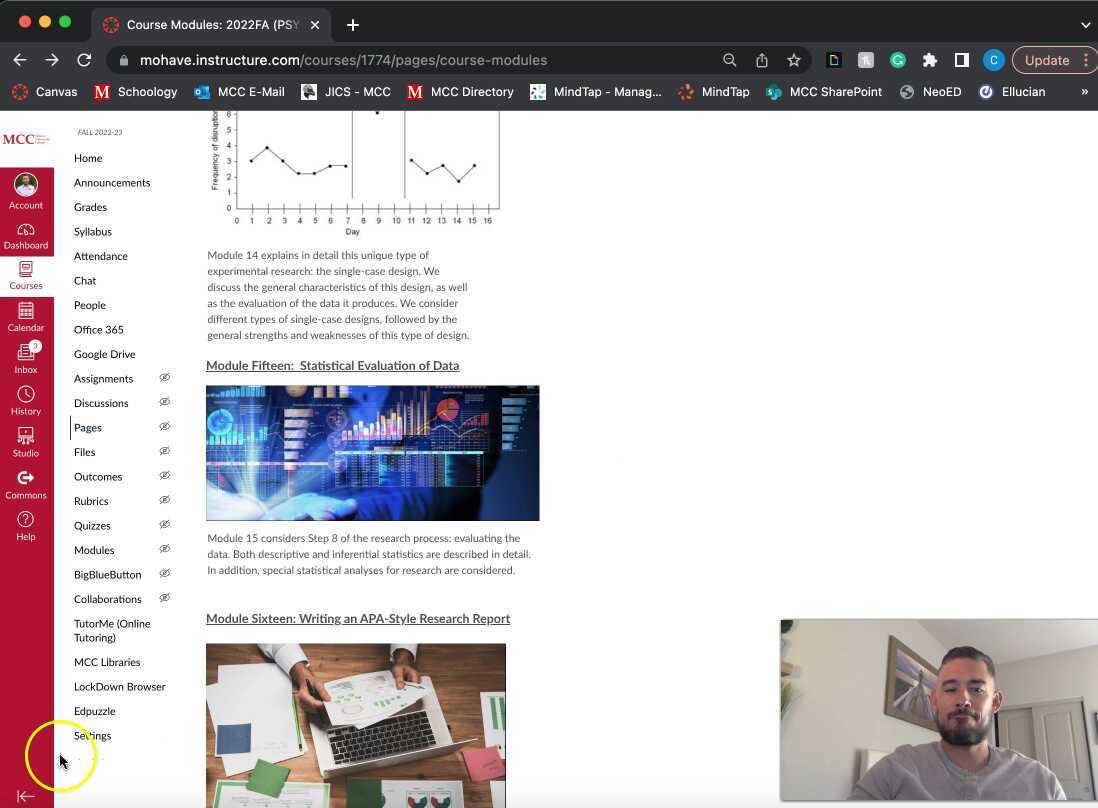Toggle visibility indicator beside Discussions
This screenshot has width=1098, height=808.
point(164,402)
